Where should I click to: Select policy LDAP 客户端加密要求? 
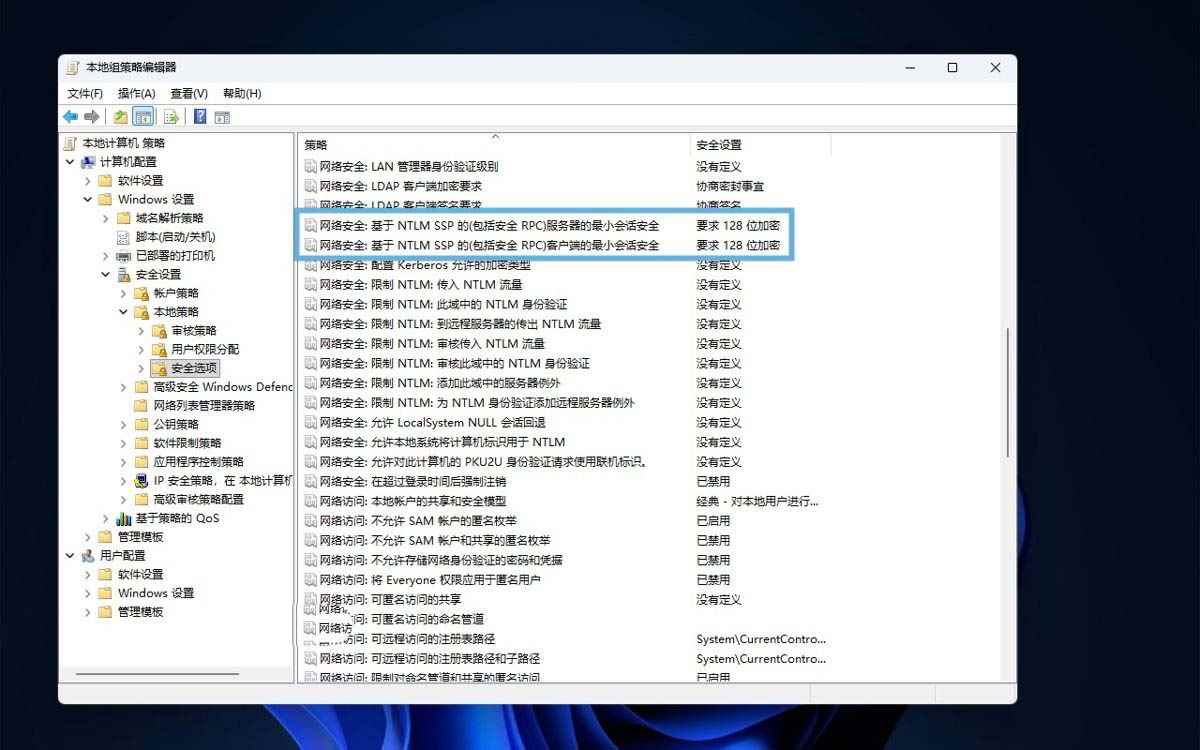coord(400,186)
